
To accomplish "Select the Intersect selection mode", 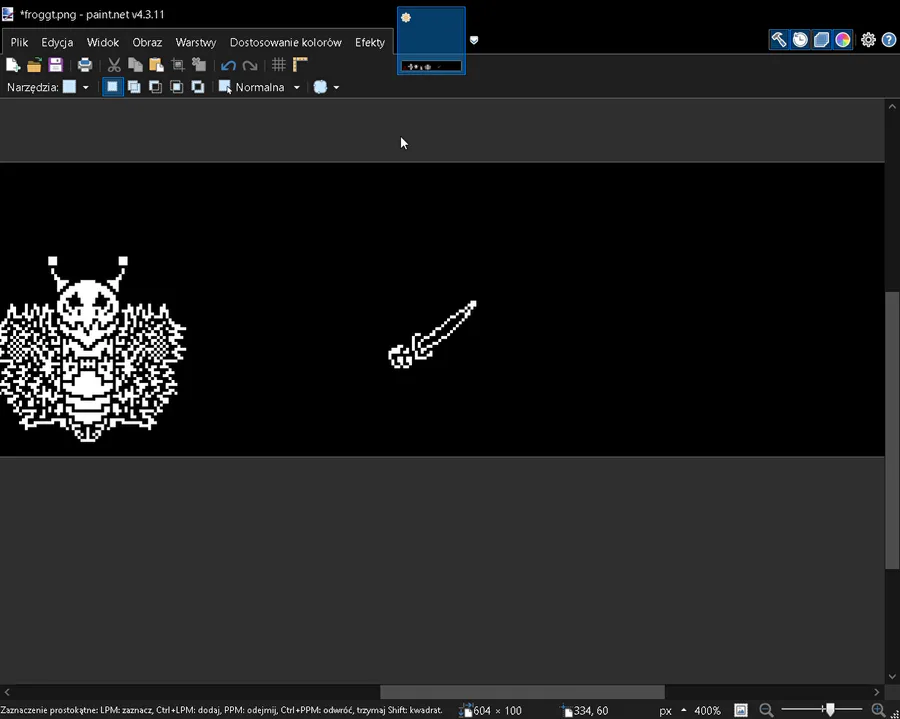I will point(176,87).
